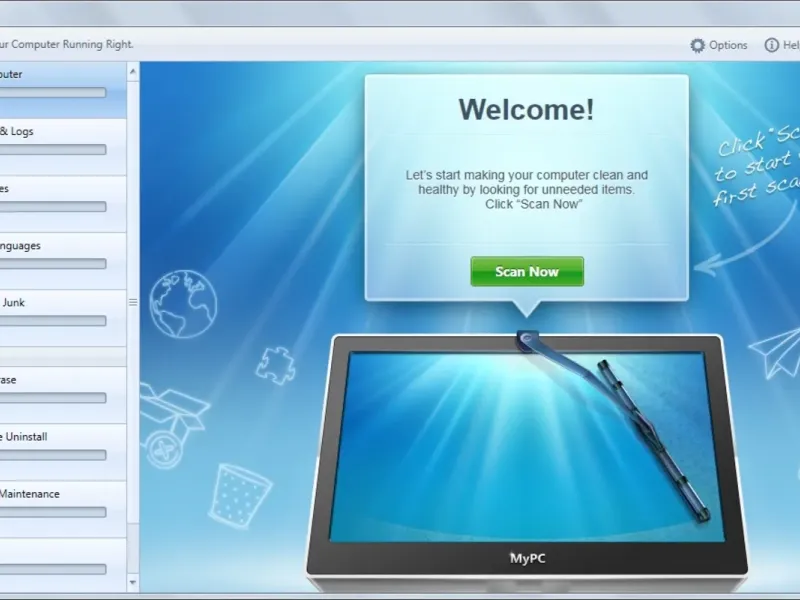Click the progress bar under '& Logs'
The image size is (800, 600).
coord(53,149)
